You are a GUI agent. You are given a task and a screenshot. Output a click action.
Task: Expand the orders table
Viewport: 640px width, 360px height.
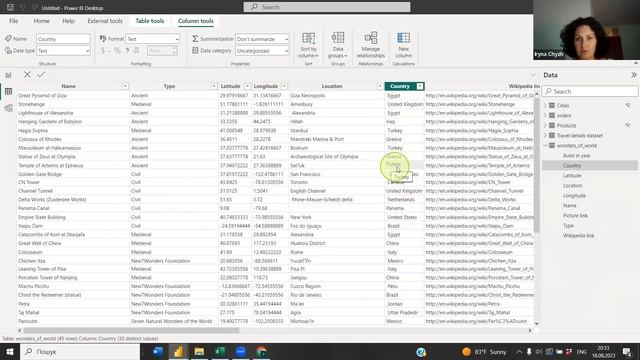(545, 116)
